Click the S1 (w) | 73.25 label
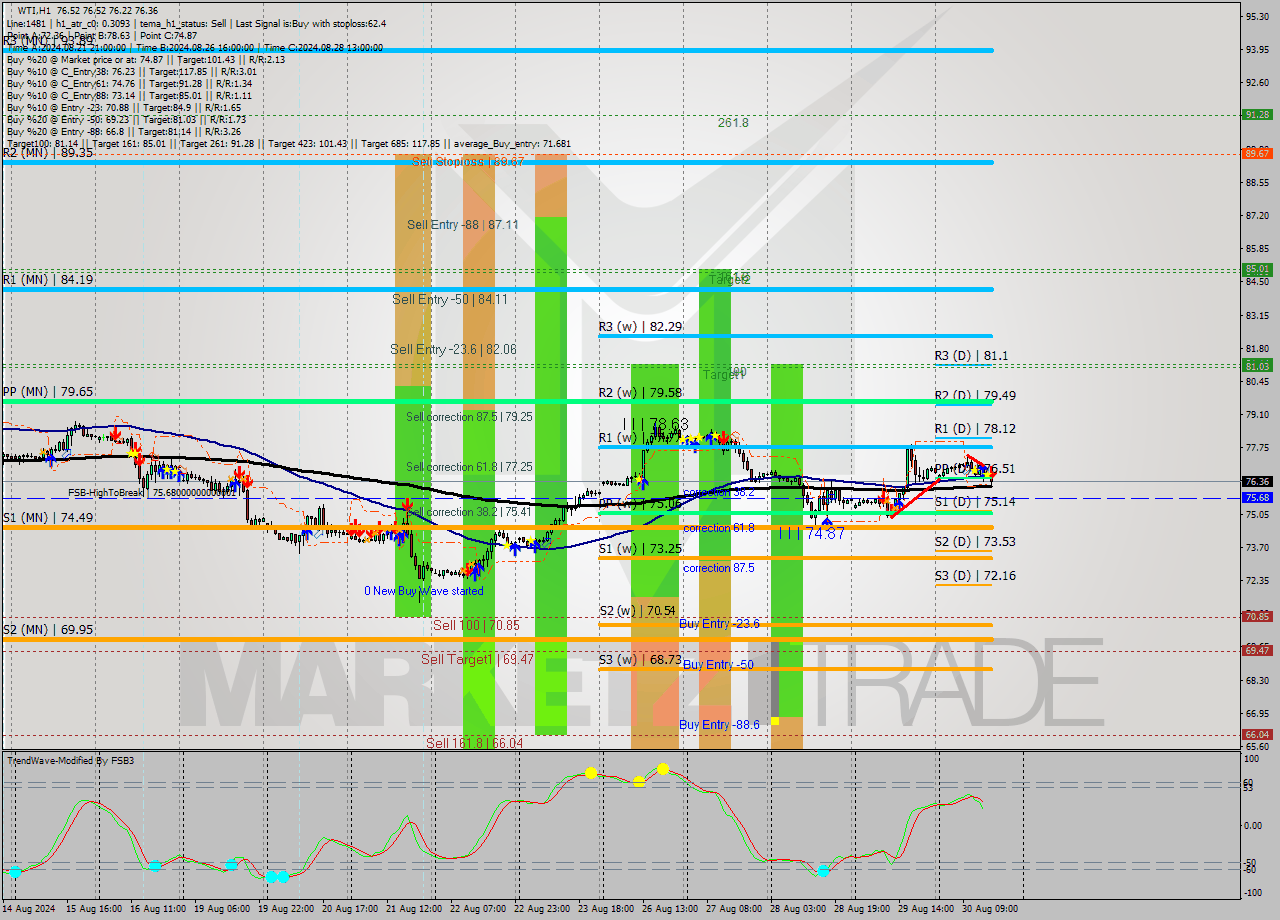The width and height of the screenshot is (1280, 920). coord(640,549)
